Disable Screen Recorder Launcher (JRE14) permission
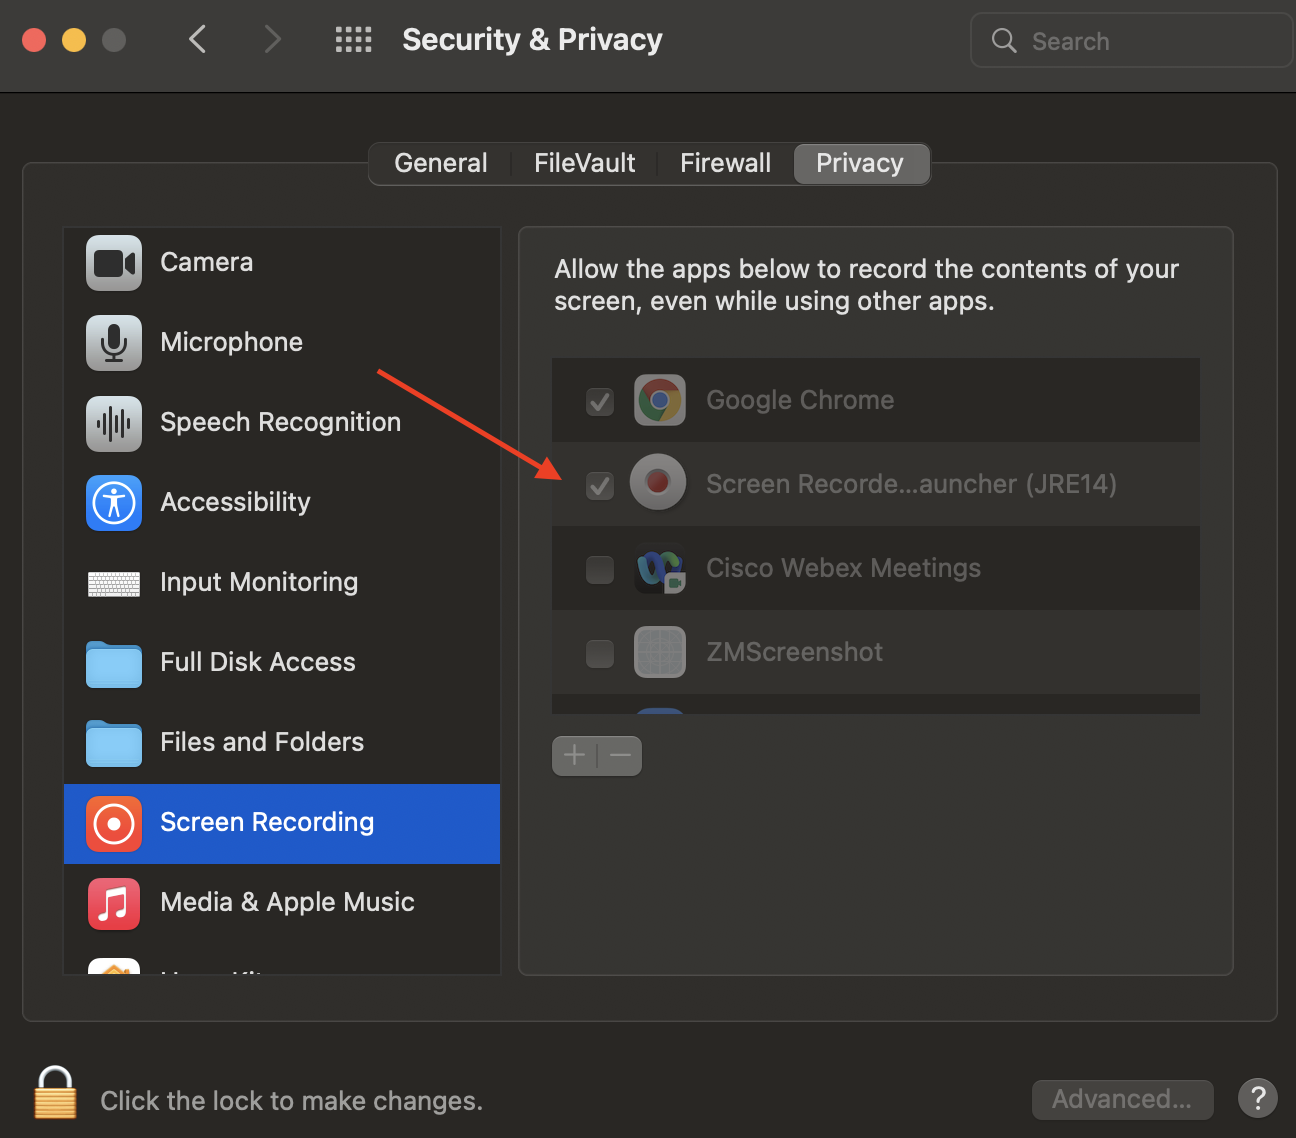The width and height of the screenshot is (1296, 1138). [x=599, y=485]
